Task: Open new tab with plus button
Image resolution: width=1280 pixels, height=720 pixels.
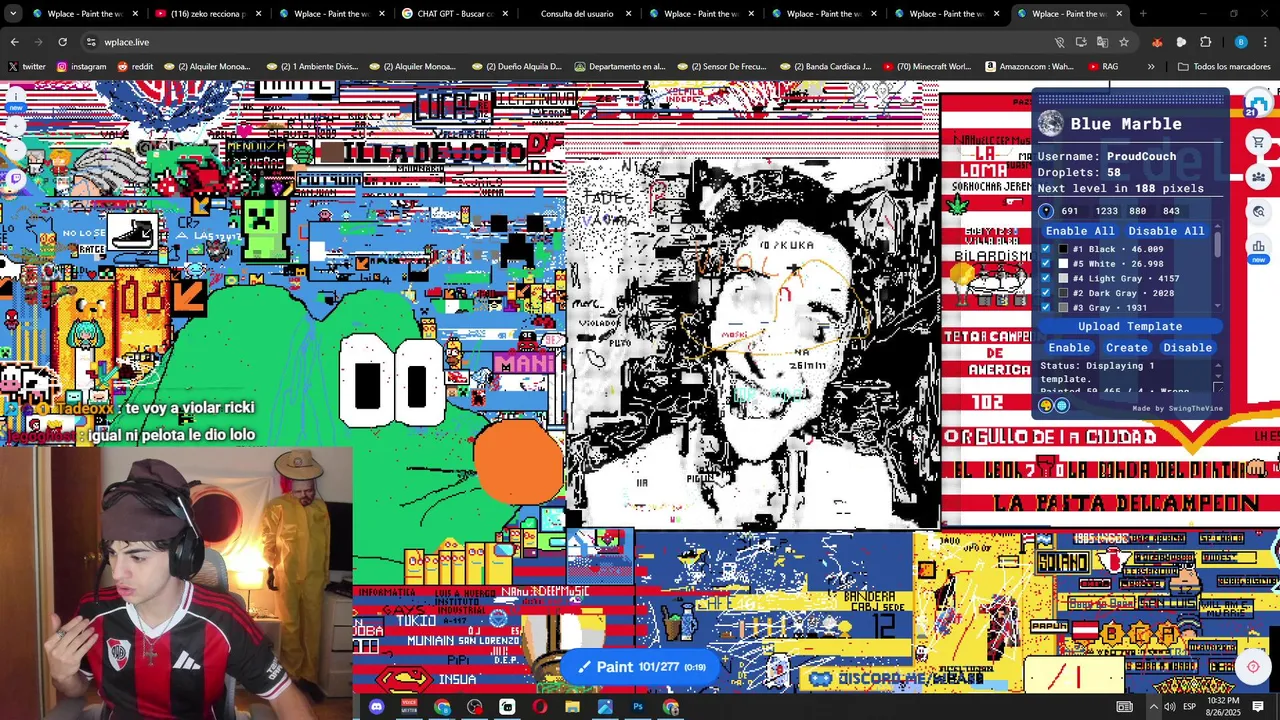Action: tap(1143, 14)
